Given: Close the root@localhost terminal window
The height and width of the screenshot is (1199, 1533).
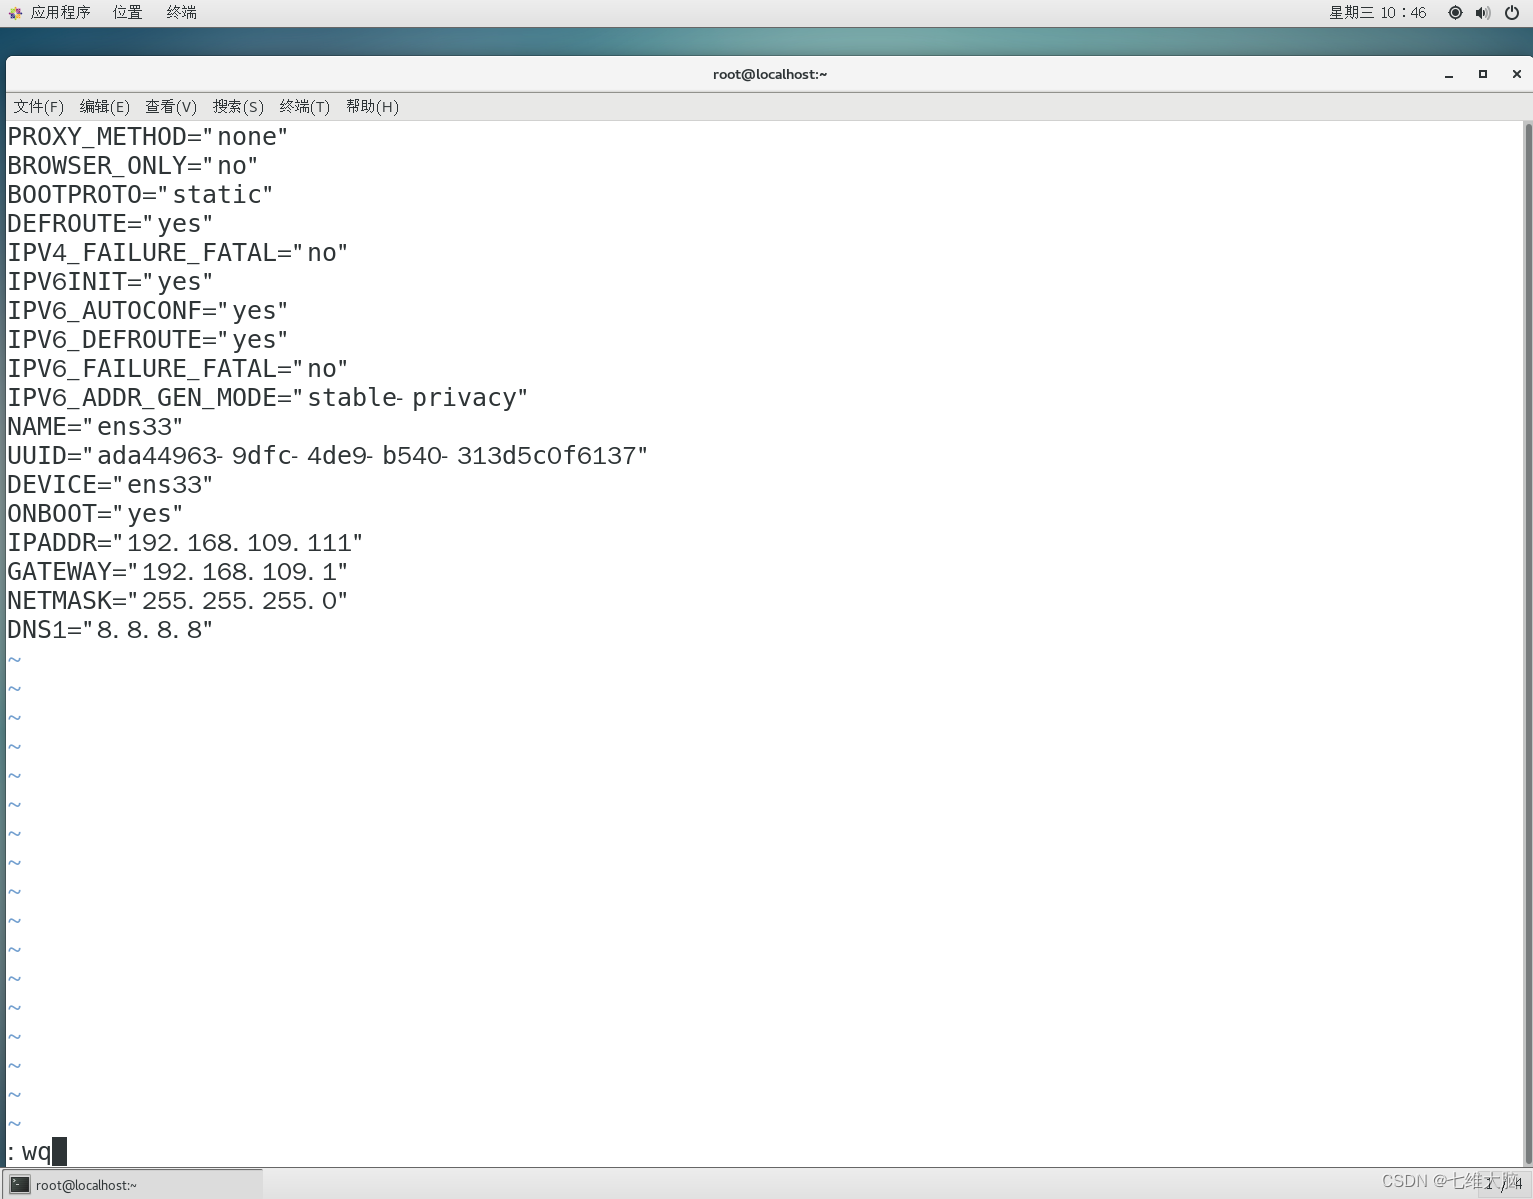Looking at the screenshot, I should point(1516,75).
